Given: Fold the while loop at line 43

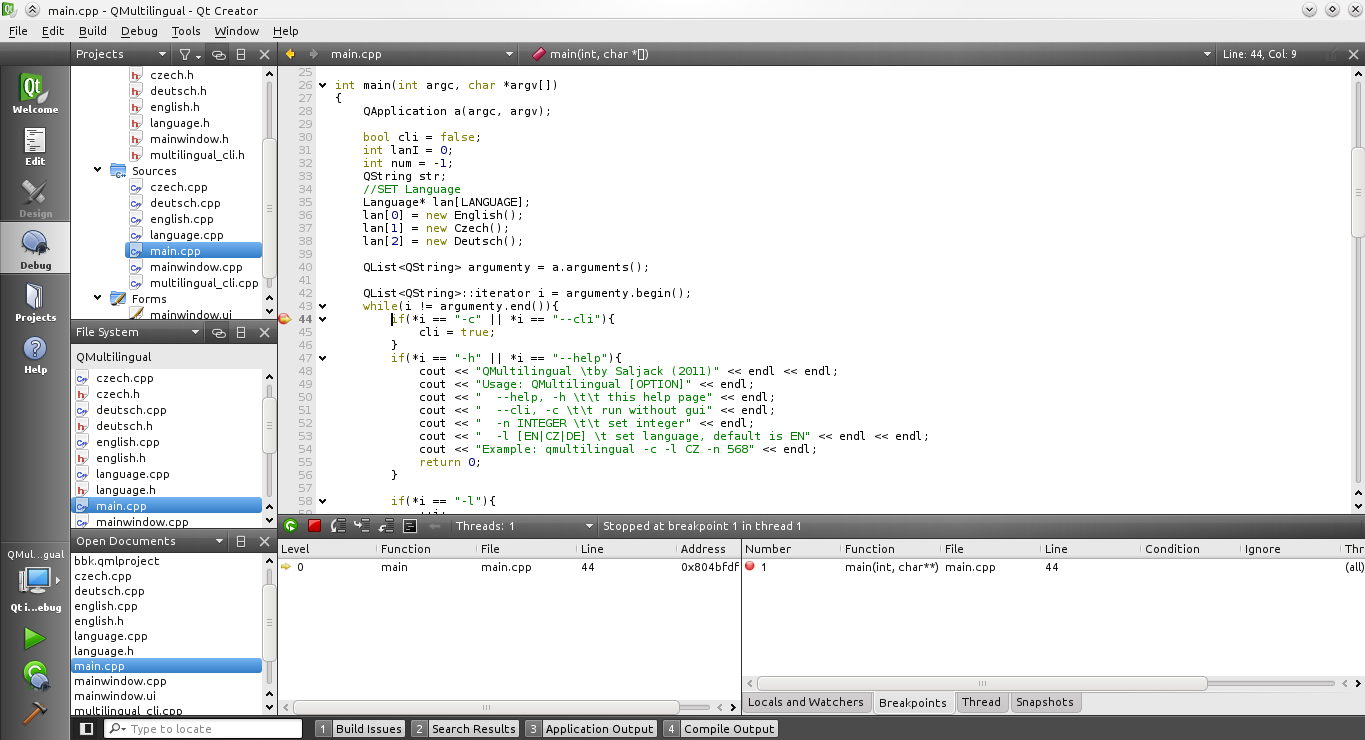Looking at the screenshot, I should (323, 306).
